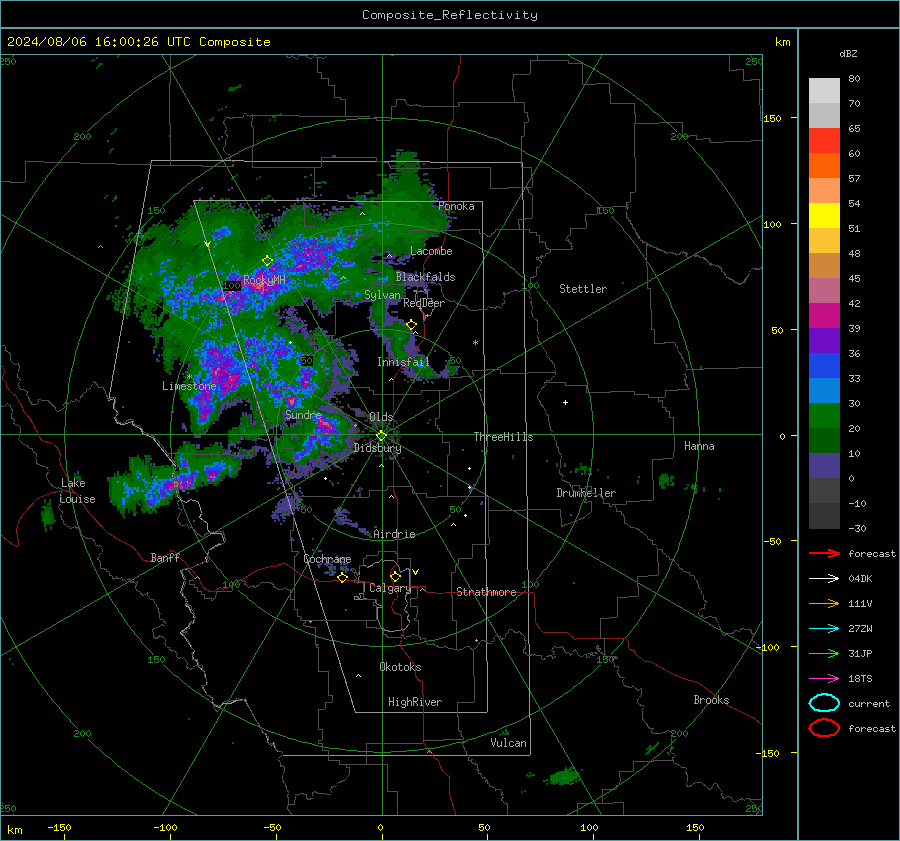Click the Olds town label

tap(381, 417)
